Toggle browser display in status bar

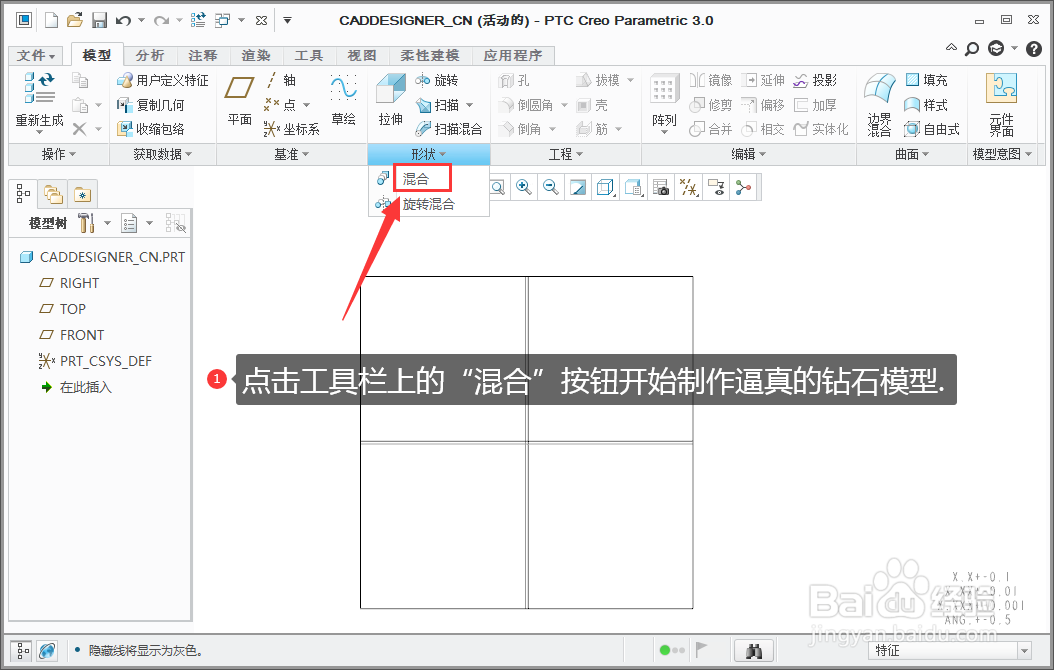pos(47,651)
